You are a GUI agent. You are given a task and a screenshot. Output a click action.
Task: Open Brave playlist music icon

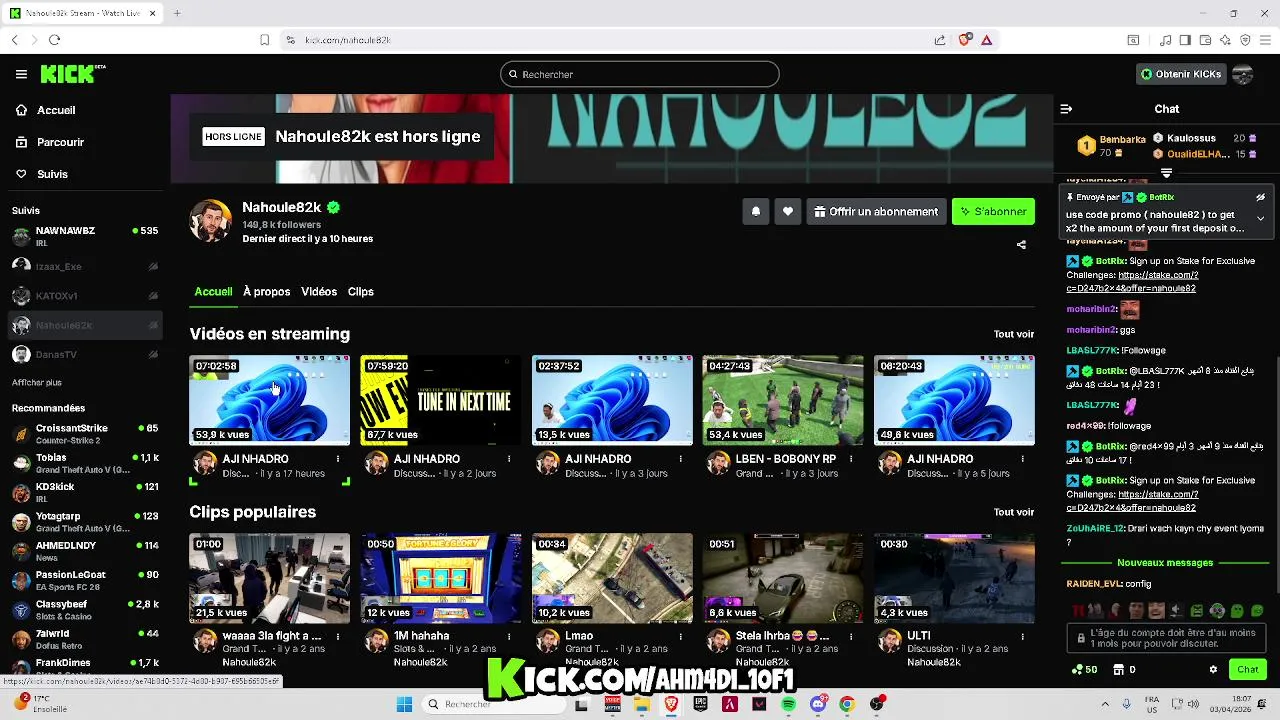point(1165,40)
